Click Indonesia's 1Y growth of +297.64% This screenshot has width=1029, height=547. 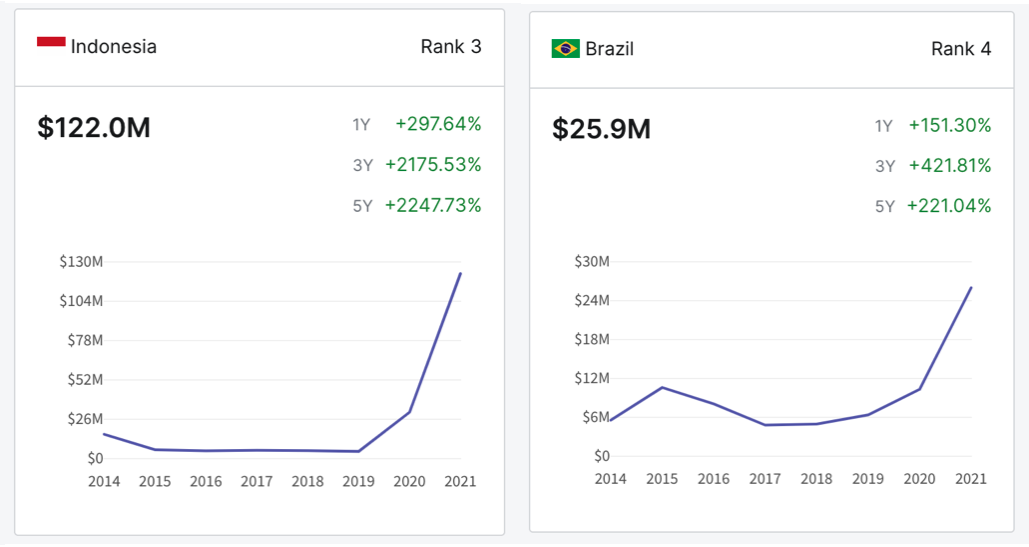[x=438, y=124]
